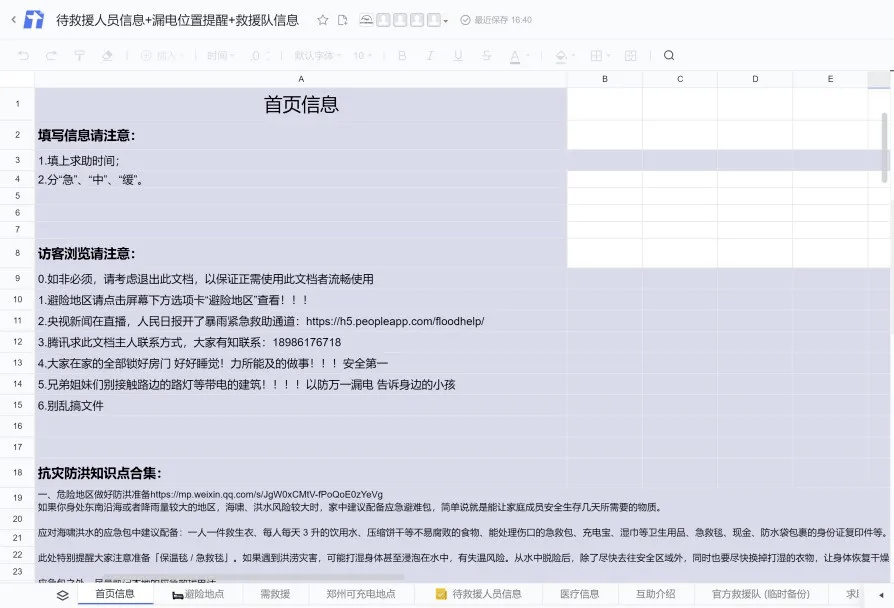Go back using the top-left arrow
Screen dimensions: 894x608
[14, 19]
